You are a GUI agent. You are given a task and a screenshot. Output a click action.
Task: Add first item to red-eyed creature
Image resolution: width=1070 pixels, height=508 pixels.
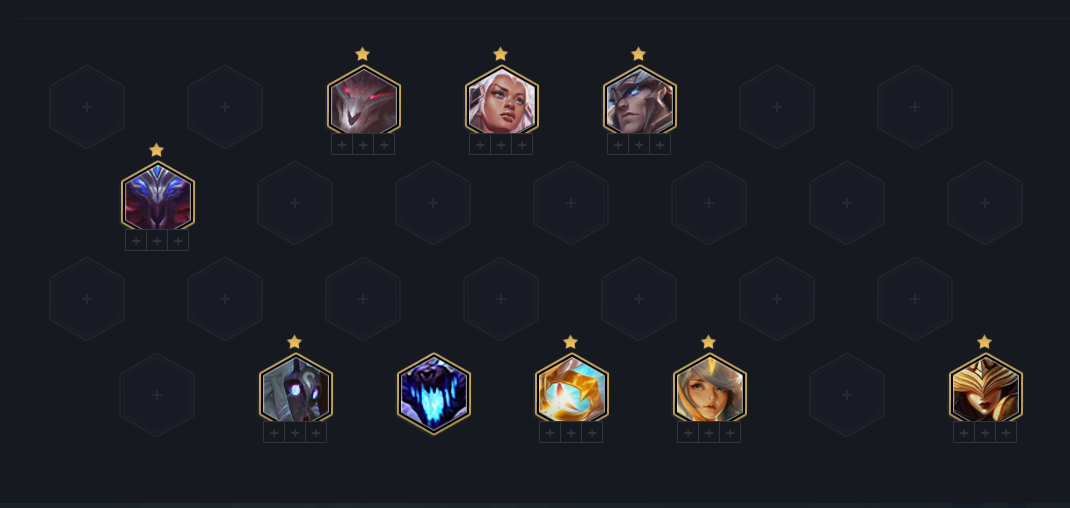(x=342, y=144)
